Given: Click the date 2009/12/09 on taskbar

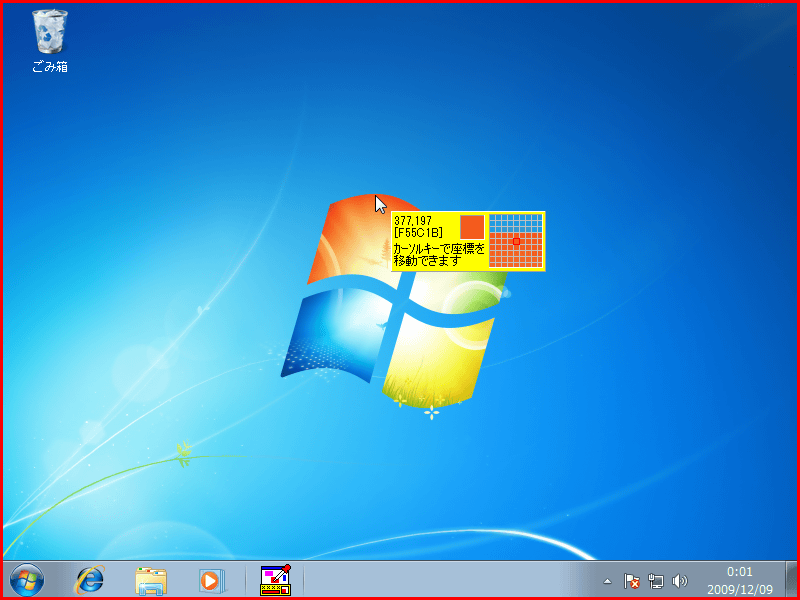Looking at the screenshot, I should [x=740, y=590].
